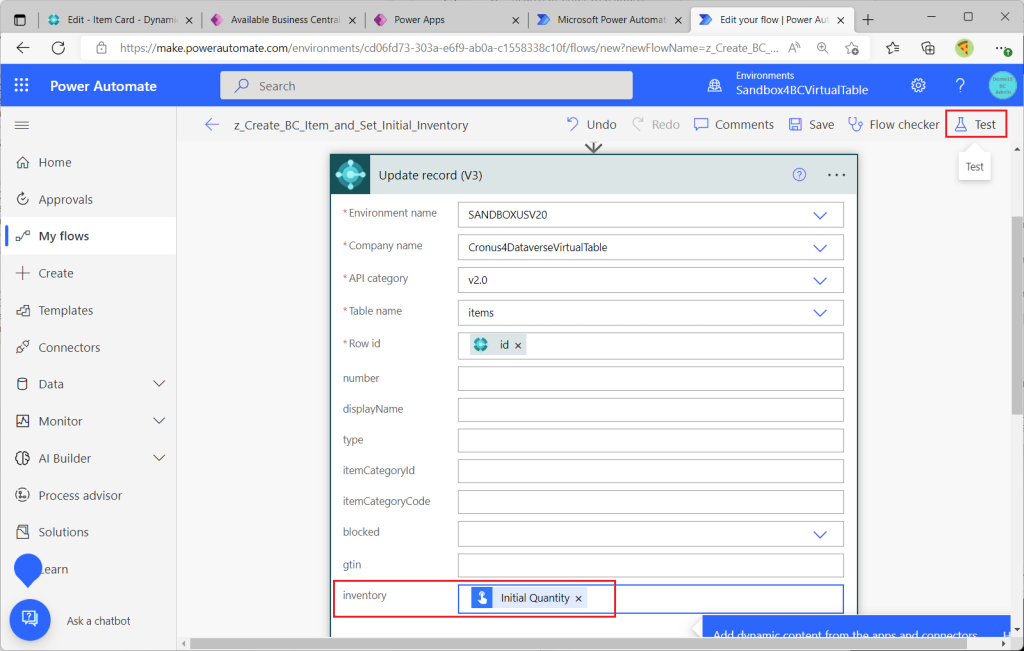
Task: Click the browser address bar URL
Action: tap(449, 48)
